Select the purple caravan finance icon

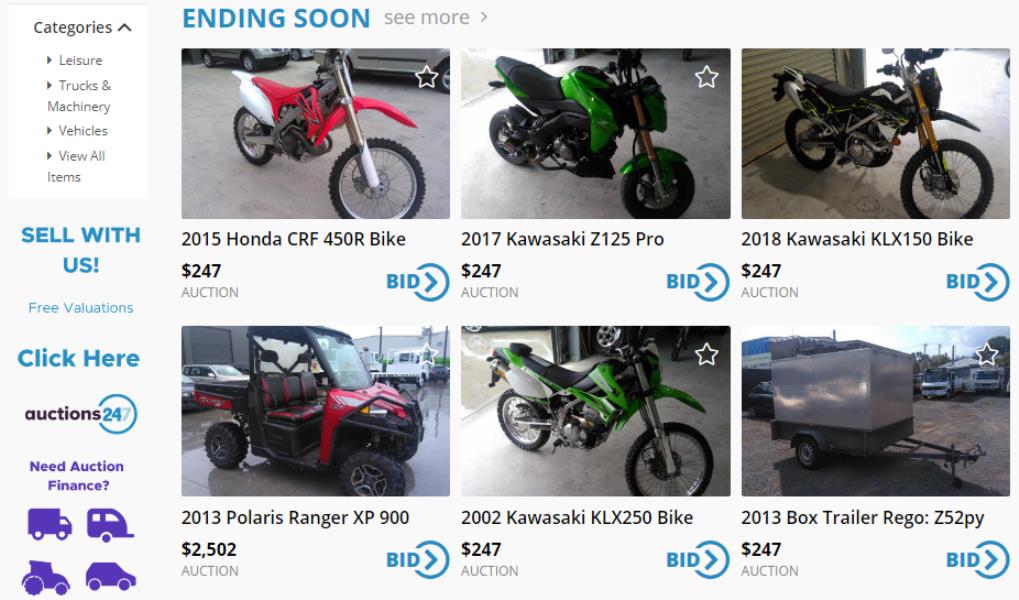point(110,525)
